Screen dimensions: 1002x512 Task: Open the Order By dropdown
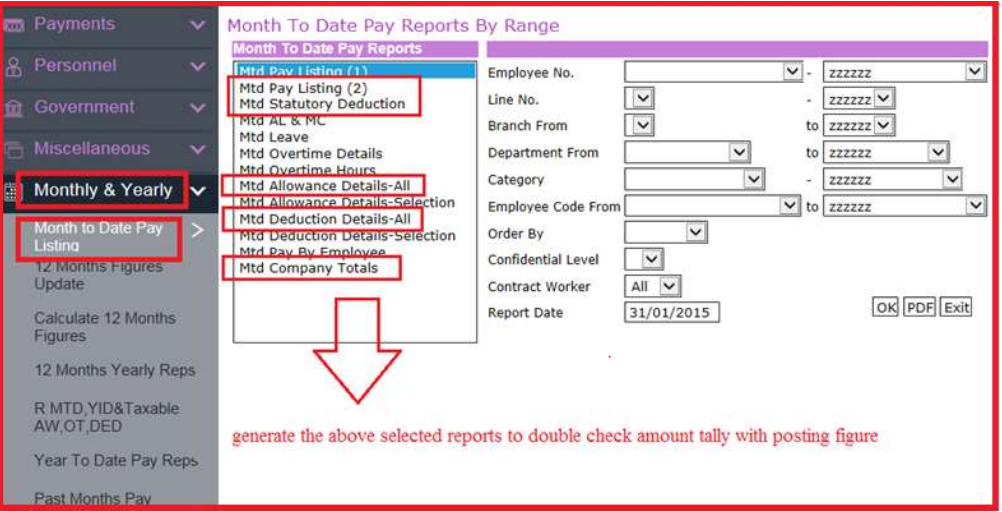pos(696,233)
